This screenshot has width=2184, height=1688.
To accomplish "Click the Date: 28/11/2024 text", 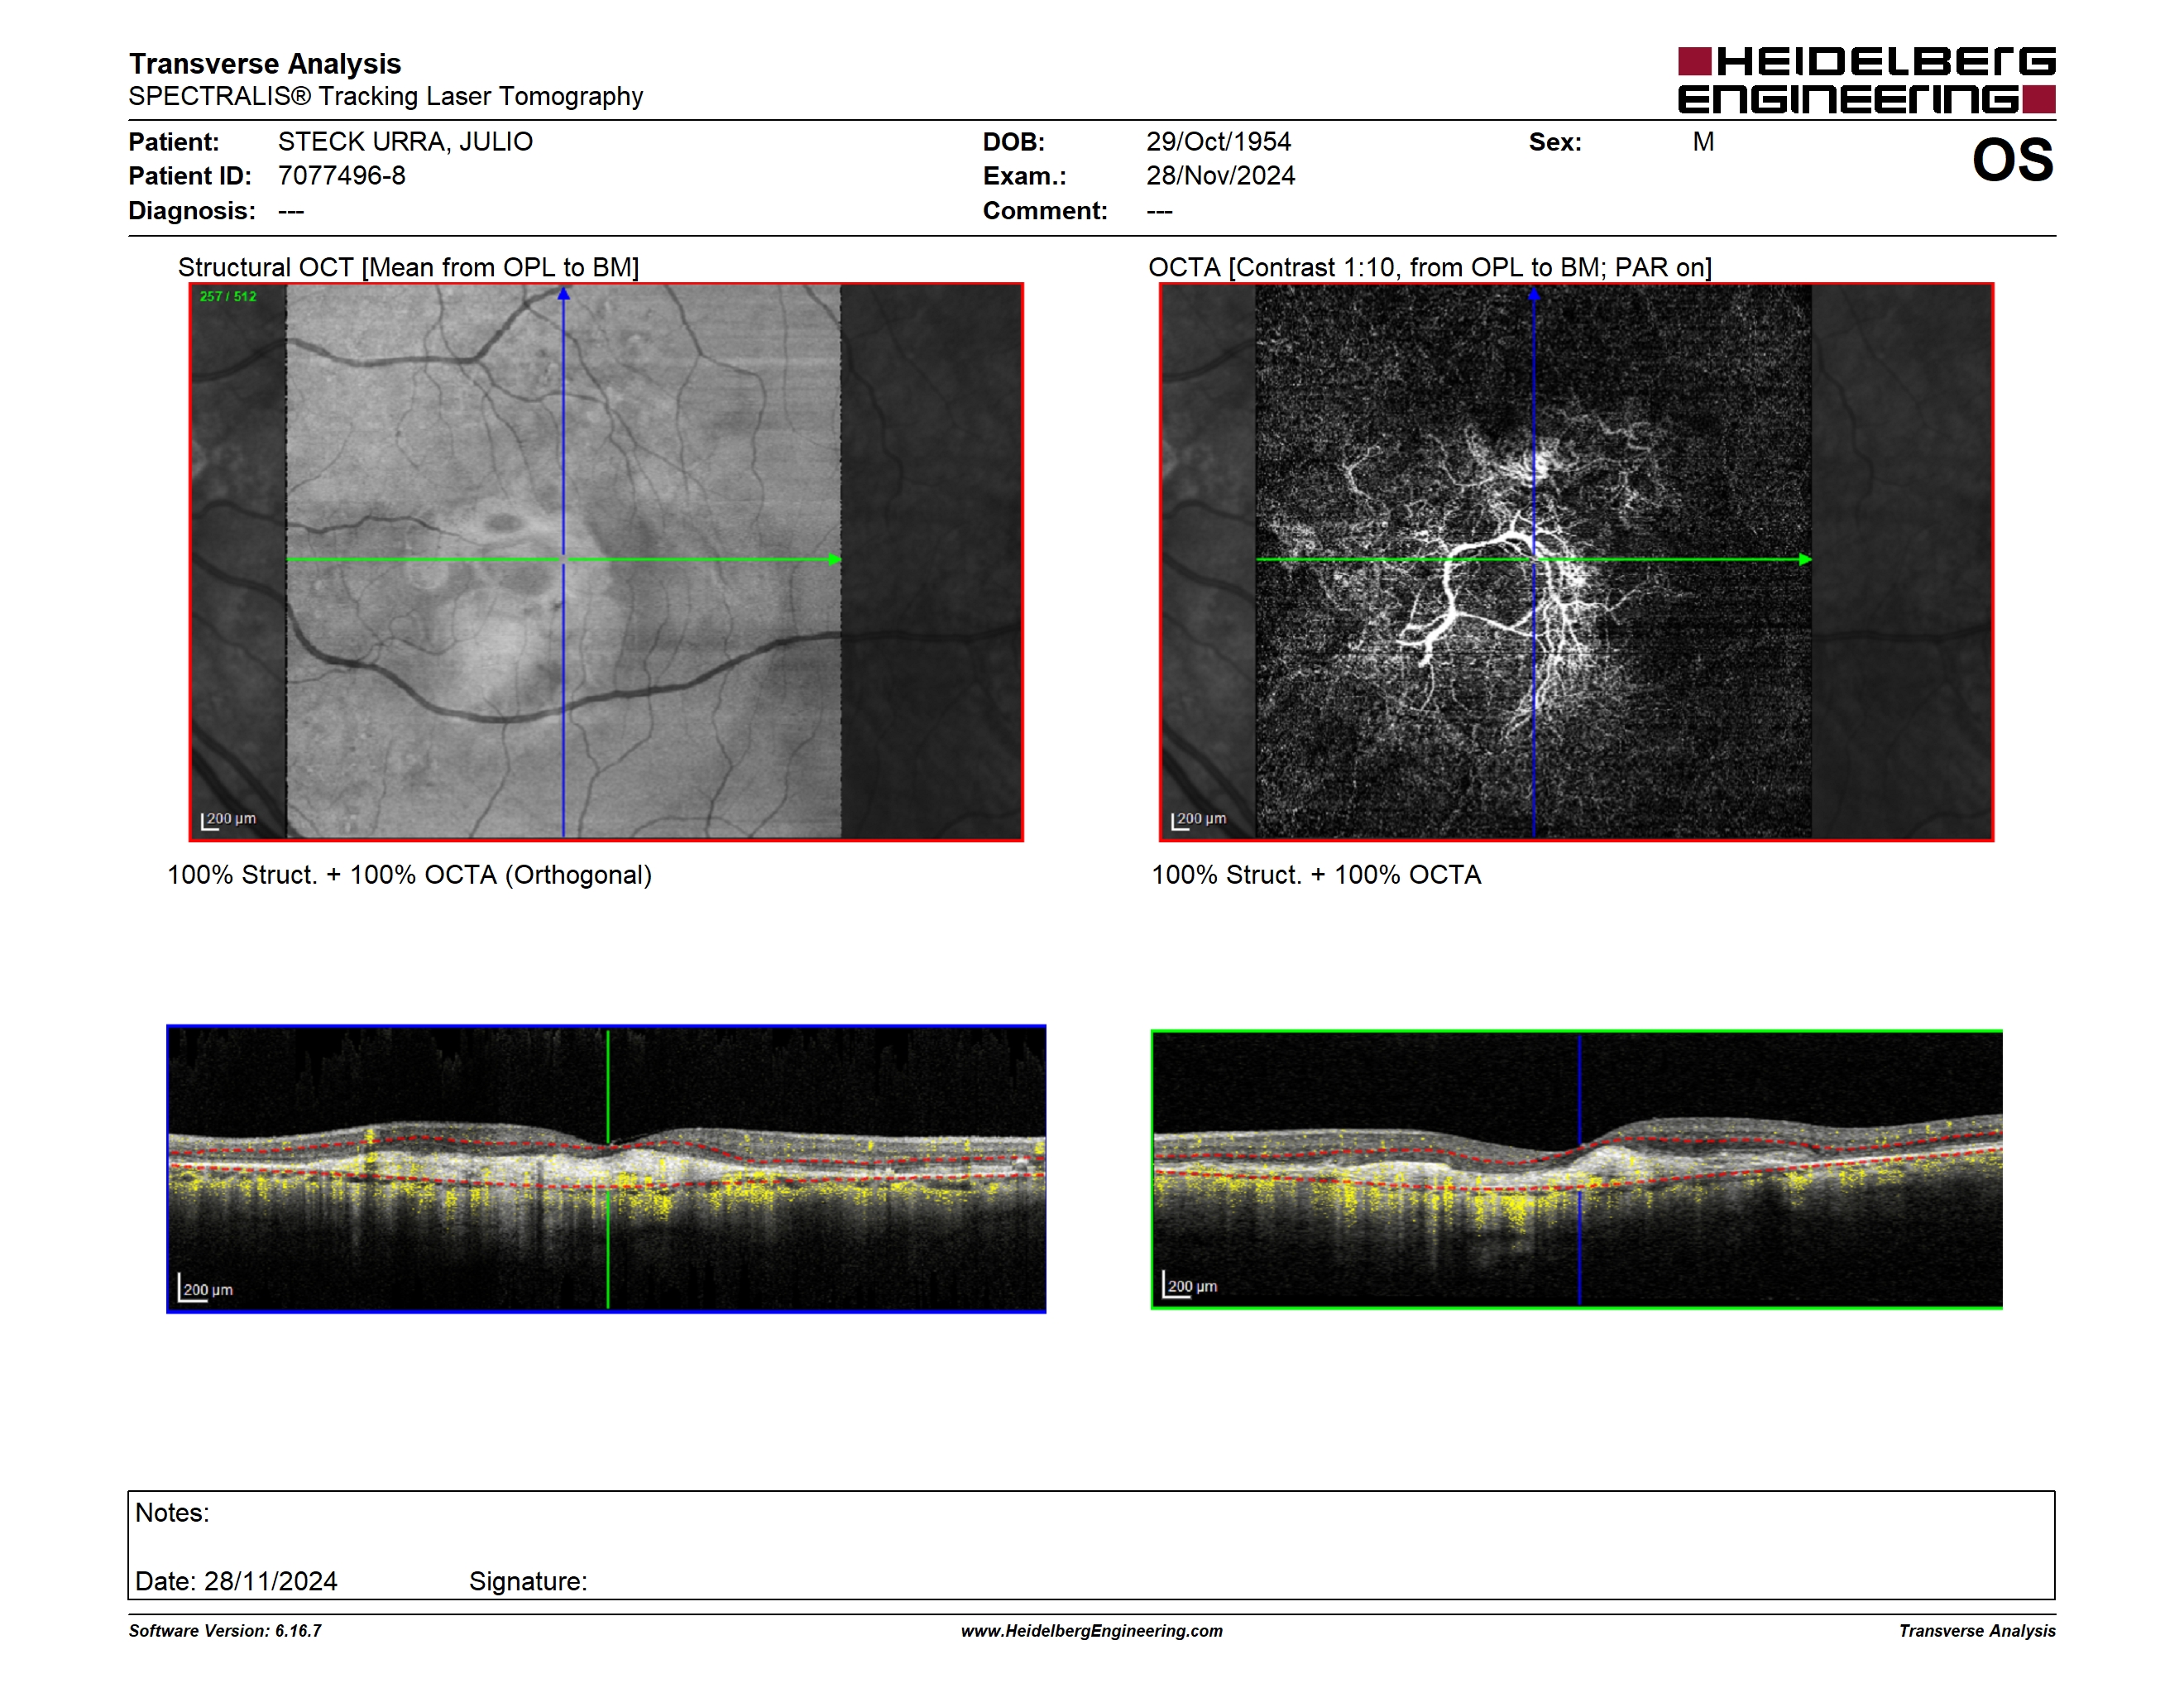I will coord(236,1581).
